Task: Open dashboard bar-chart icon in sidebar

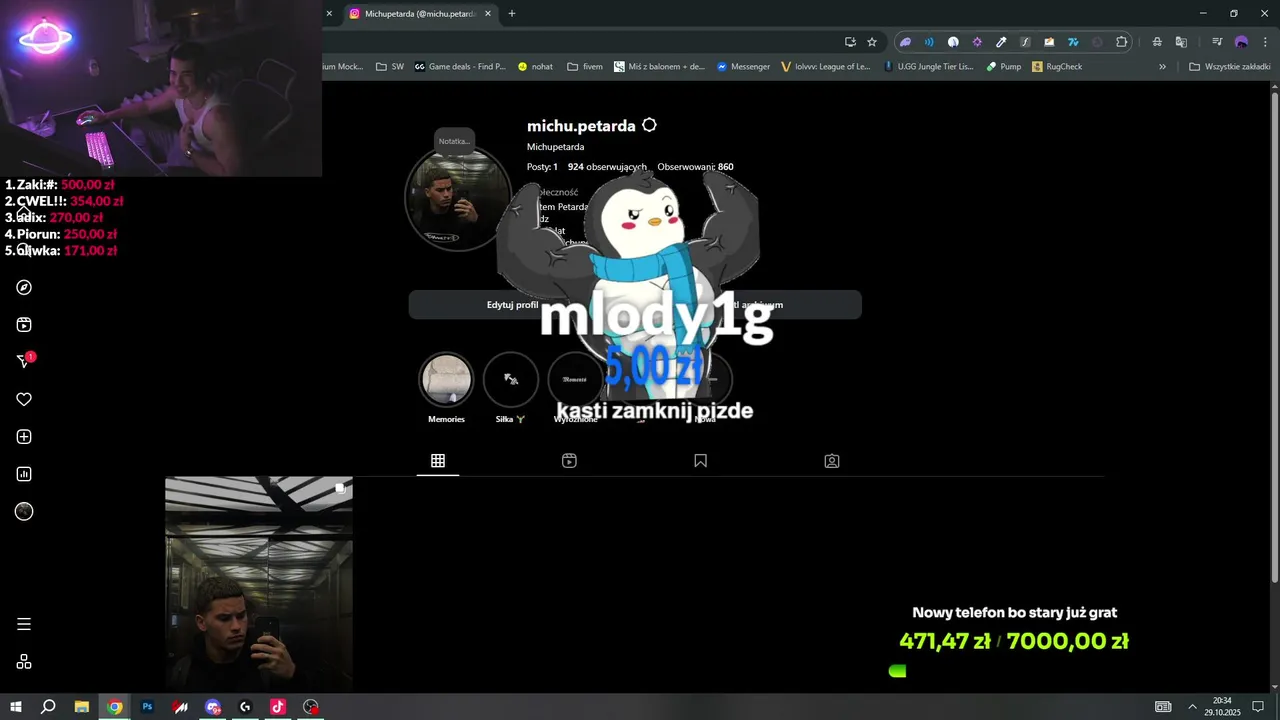Action: coord(24,474)
